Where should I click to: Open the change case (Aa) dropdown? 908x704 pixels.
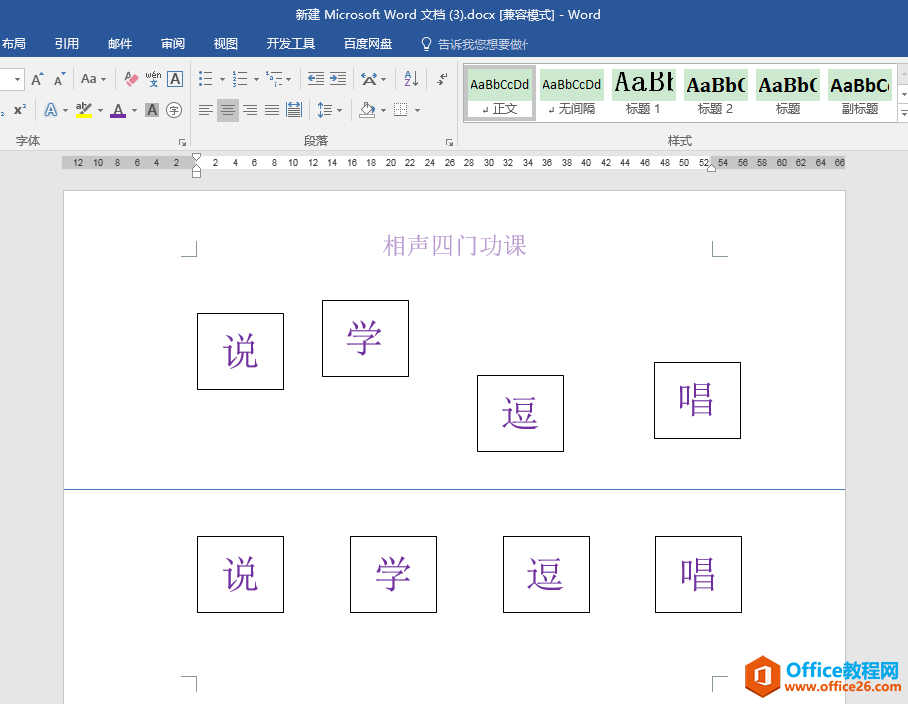pos(93,79)
